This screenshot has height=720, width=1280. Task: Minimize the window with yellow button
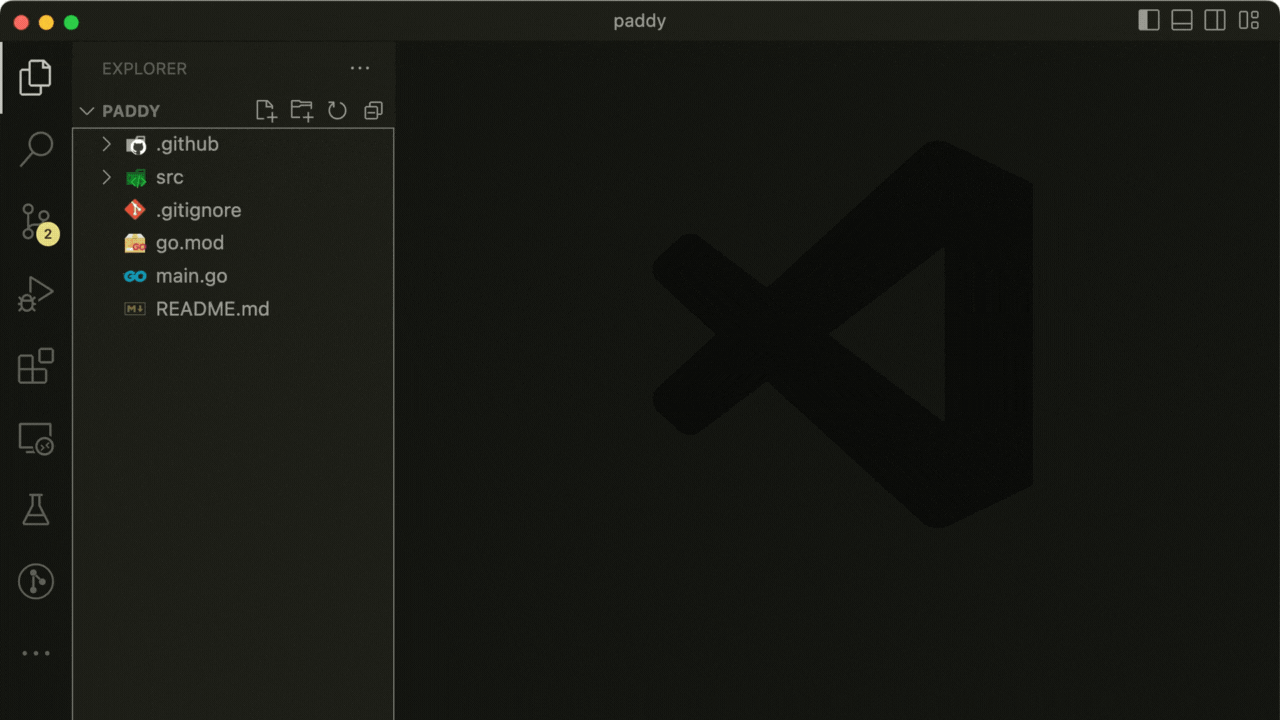click(x=46, y=22)
